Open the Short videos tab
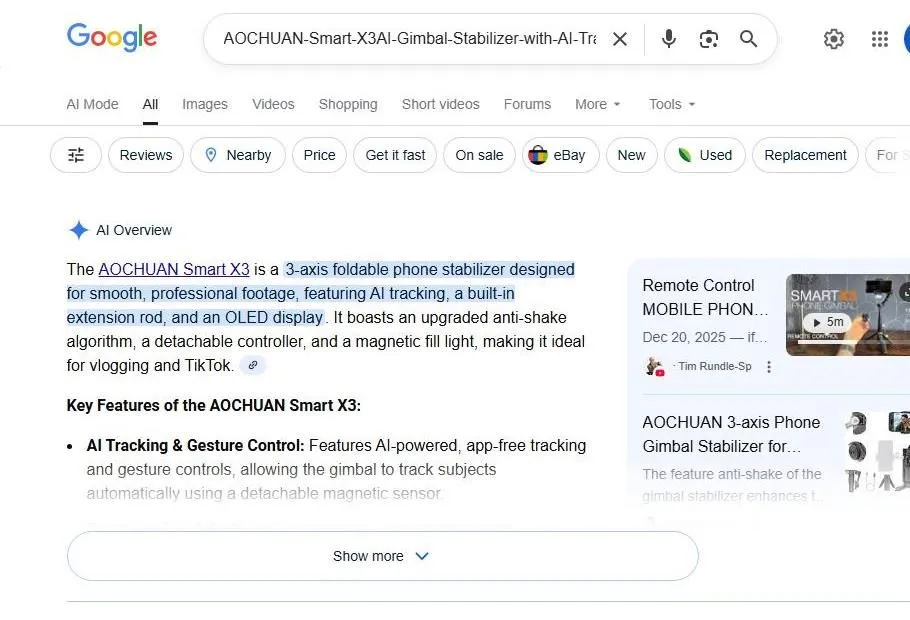 pos(440,104)
